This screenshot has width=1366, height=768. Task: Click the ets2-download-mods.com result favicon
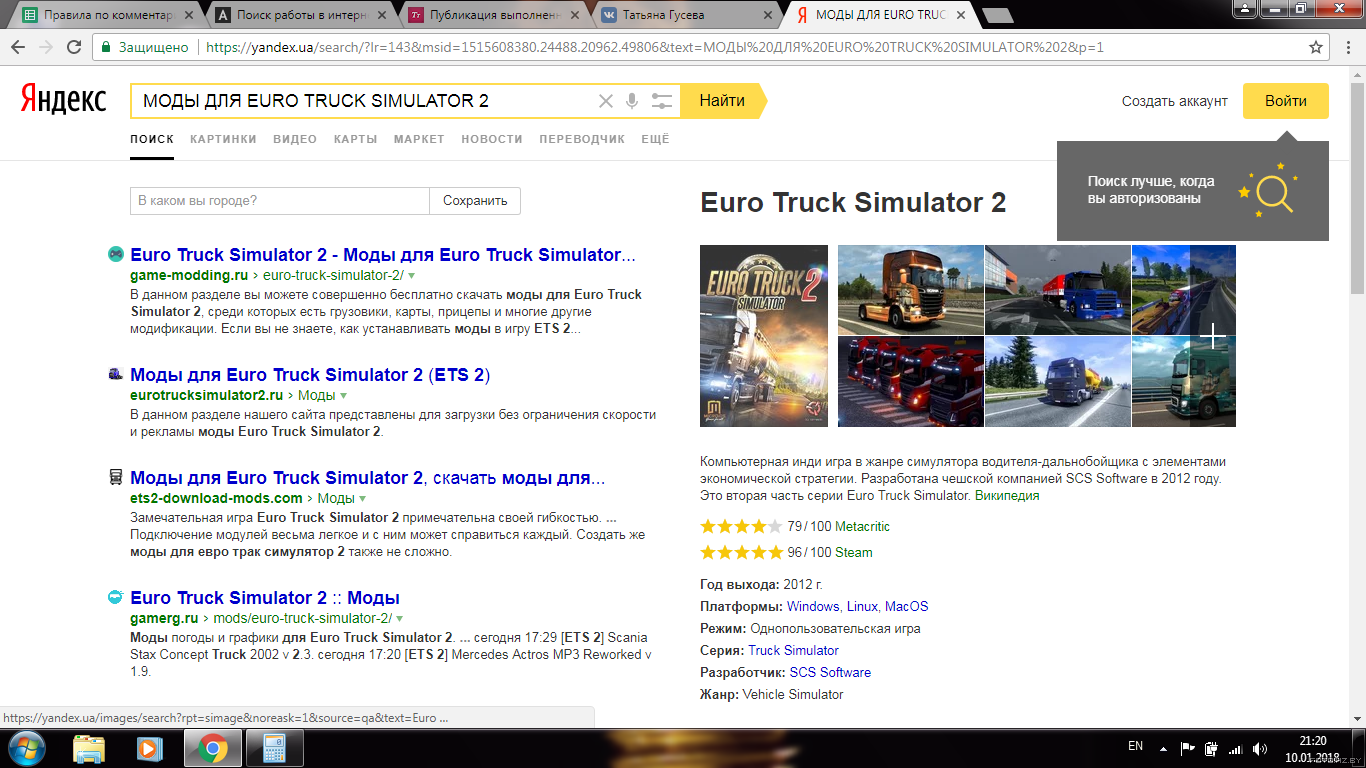(x=116, y=477)
